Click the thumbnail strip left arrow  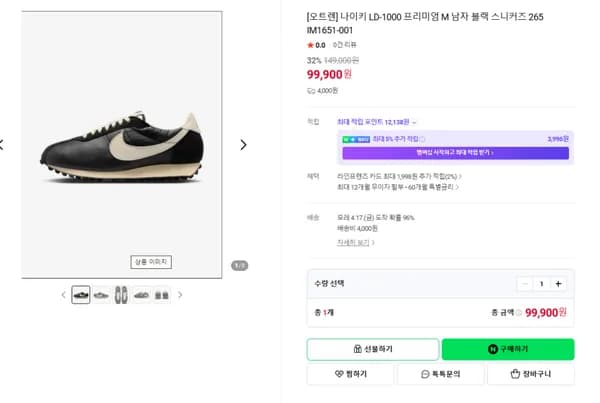click(63, 295)
